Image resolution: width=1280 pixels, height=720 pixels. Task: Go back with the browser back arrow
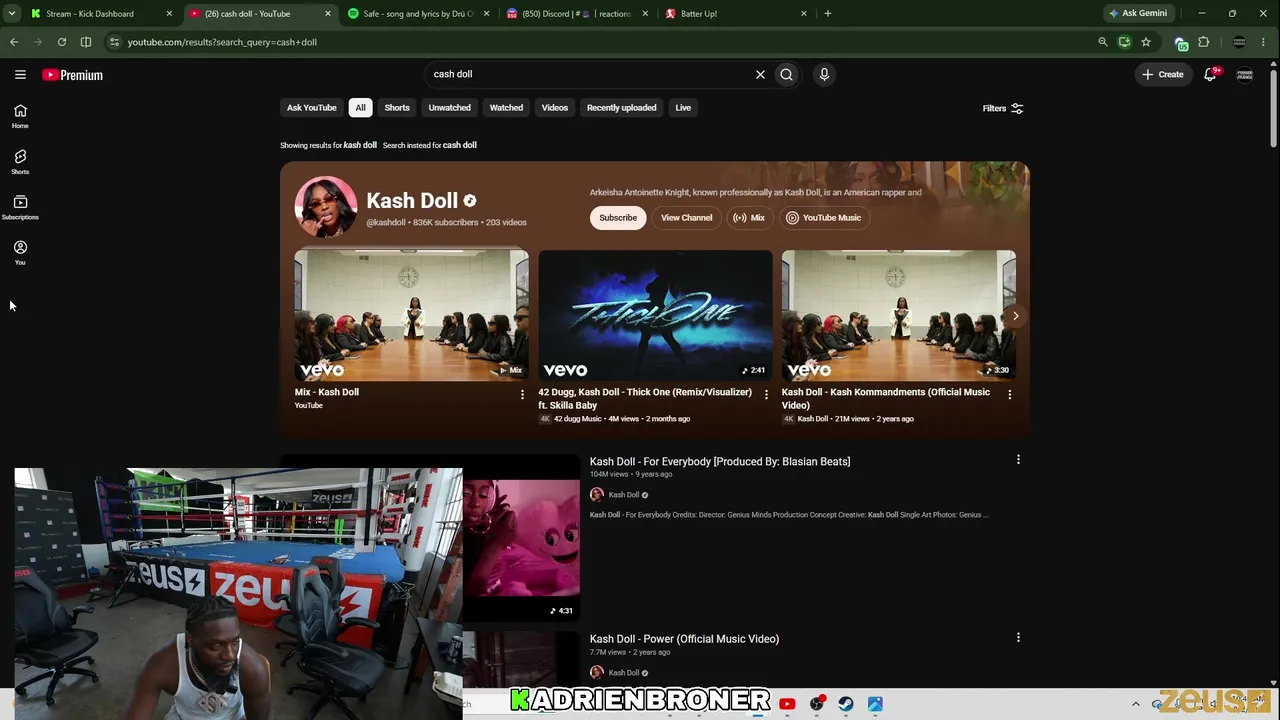[14, 42]
